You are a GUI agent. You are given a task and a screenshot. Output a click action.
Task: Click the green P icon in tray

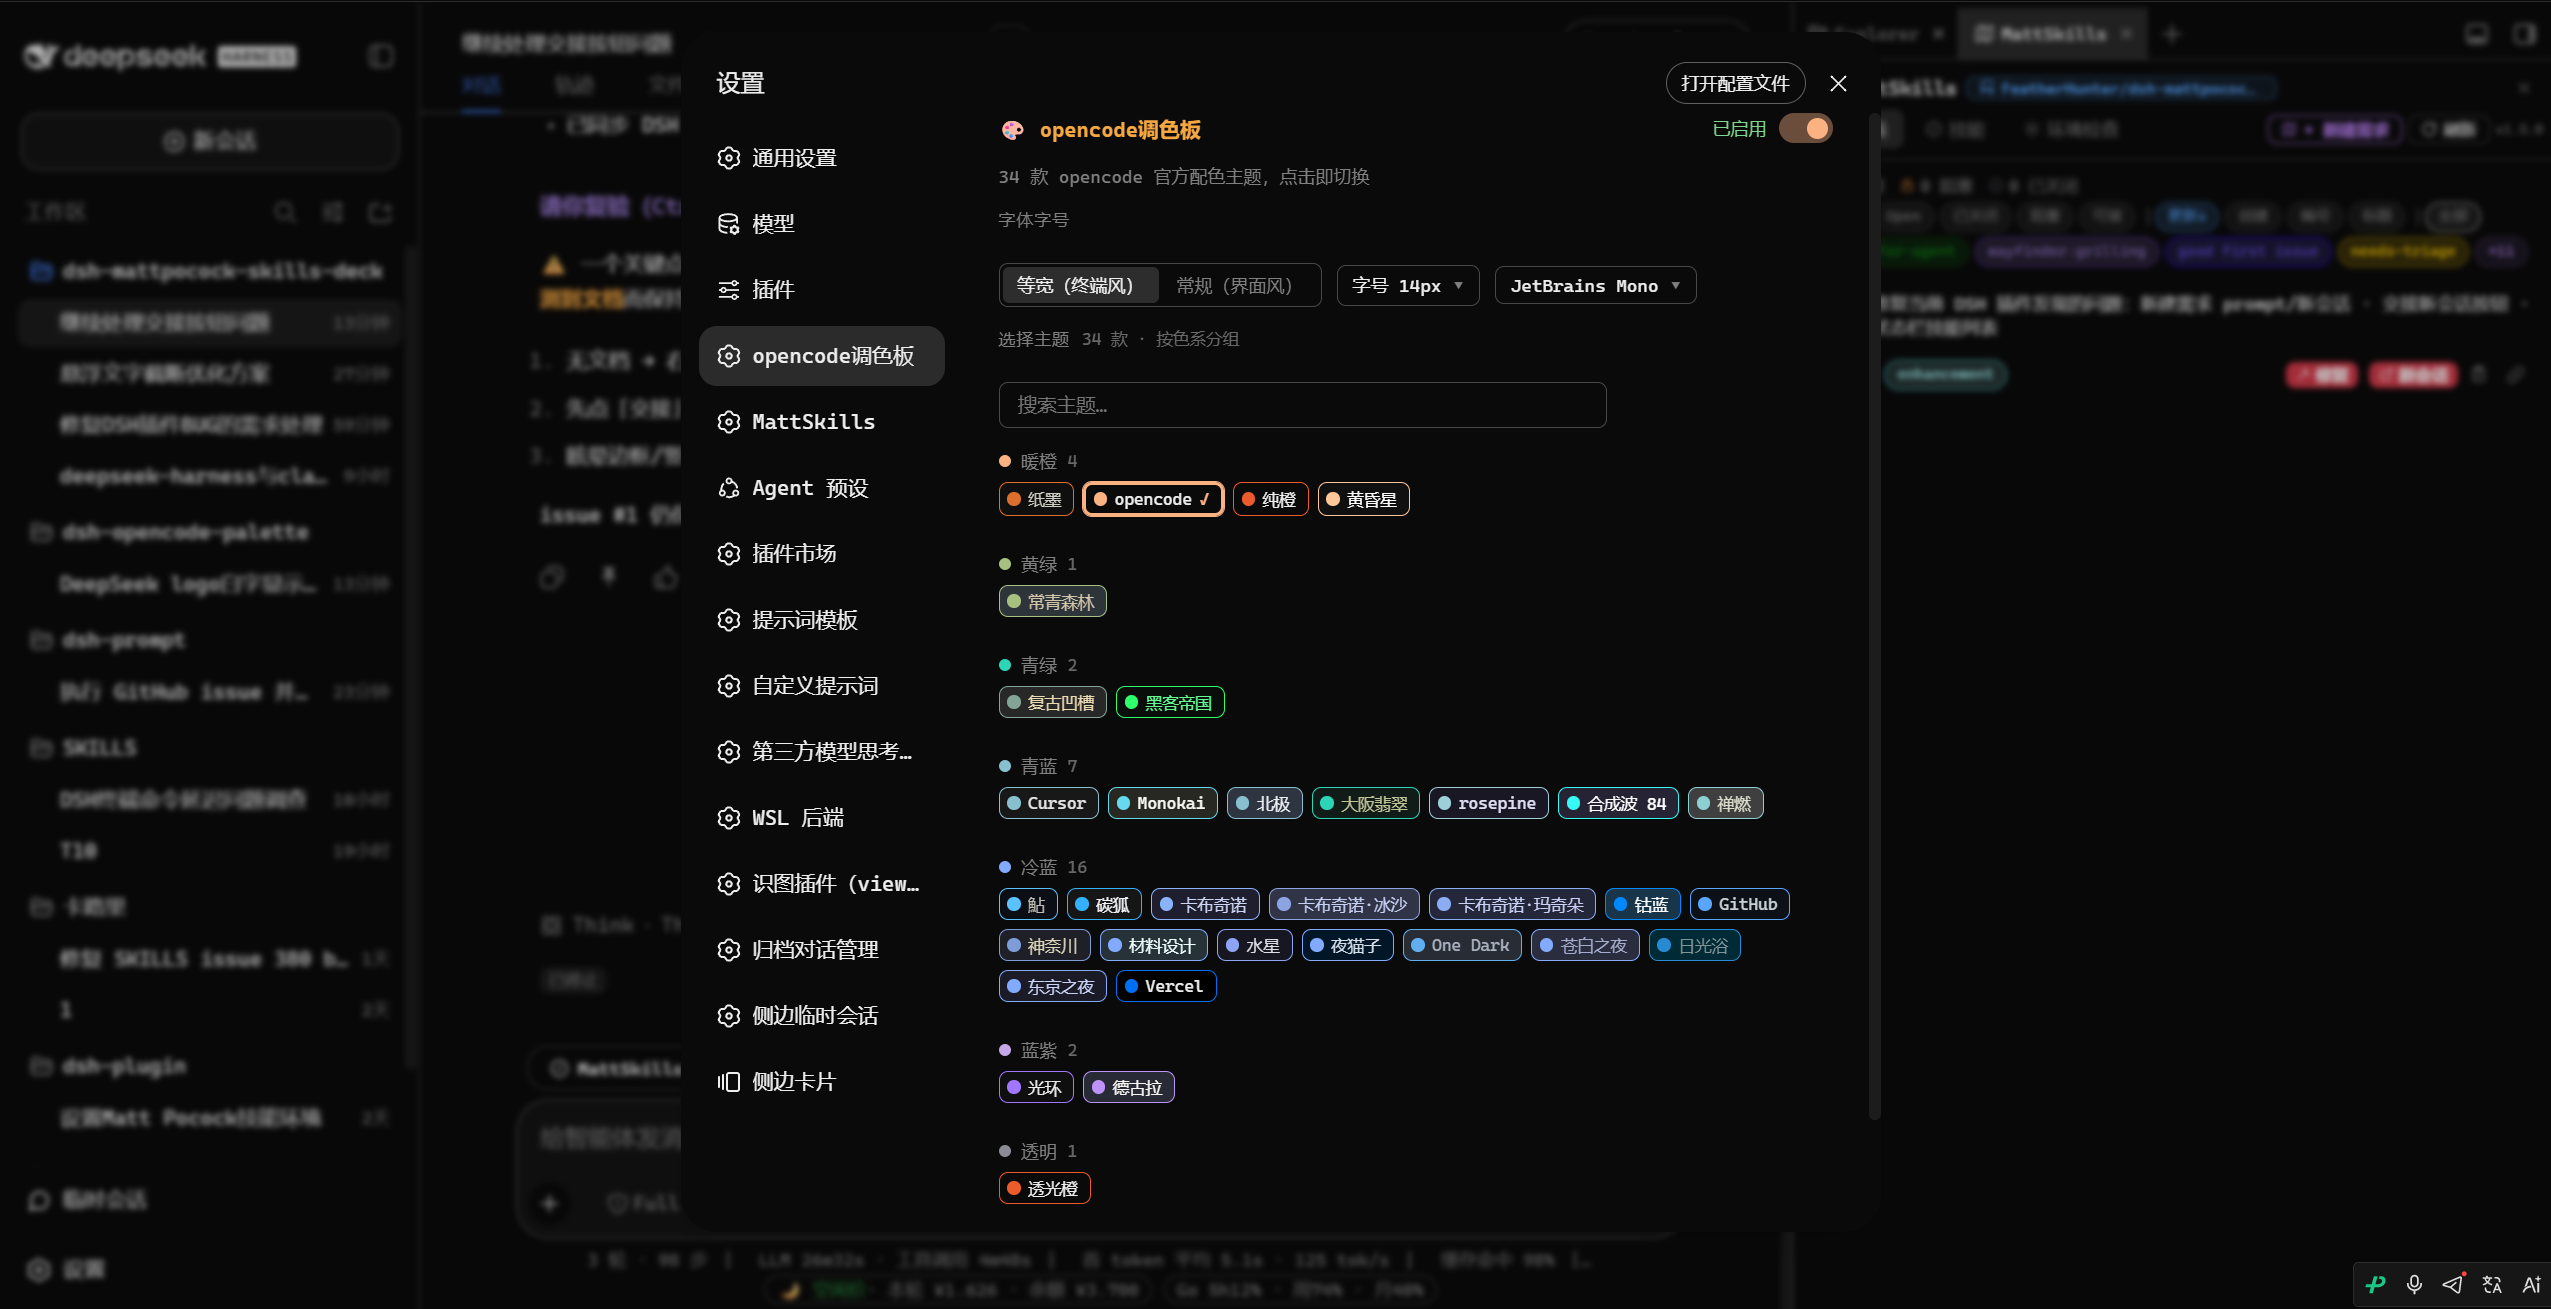(2375, 1285)
